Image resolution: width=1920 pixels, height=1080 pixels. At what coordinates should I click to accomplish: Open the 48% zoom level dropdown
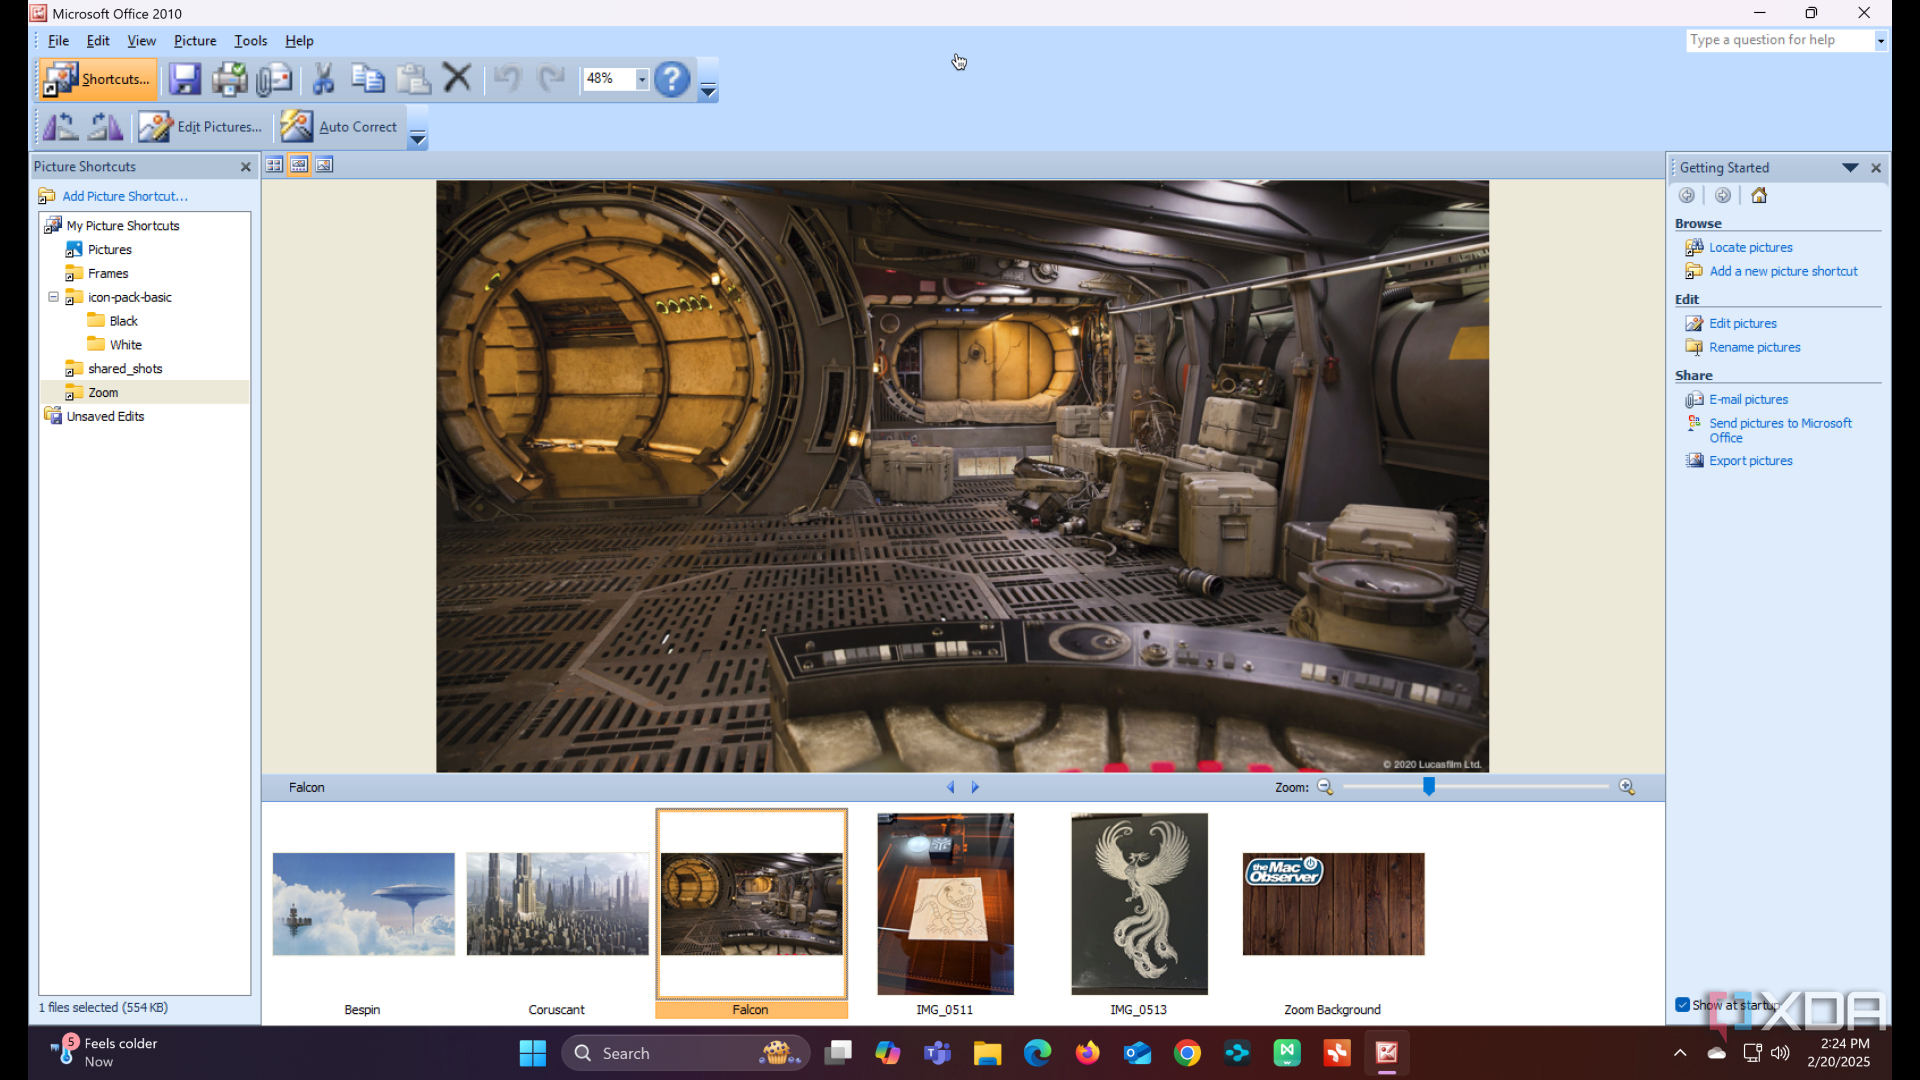tap(641, 78)
